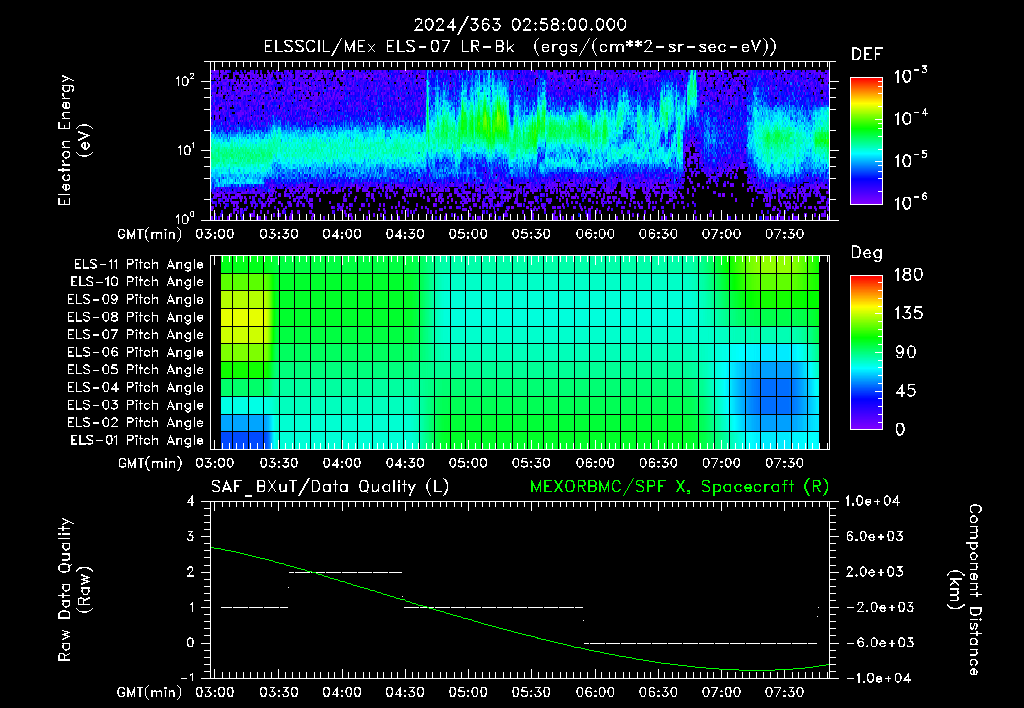Click the 1.0e+04 right axis value

[873, 502]
